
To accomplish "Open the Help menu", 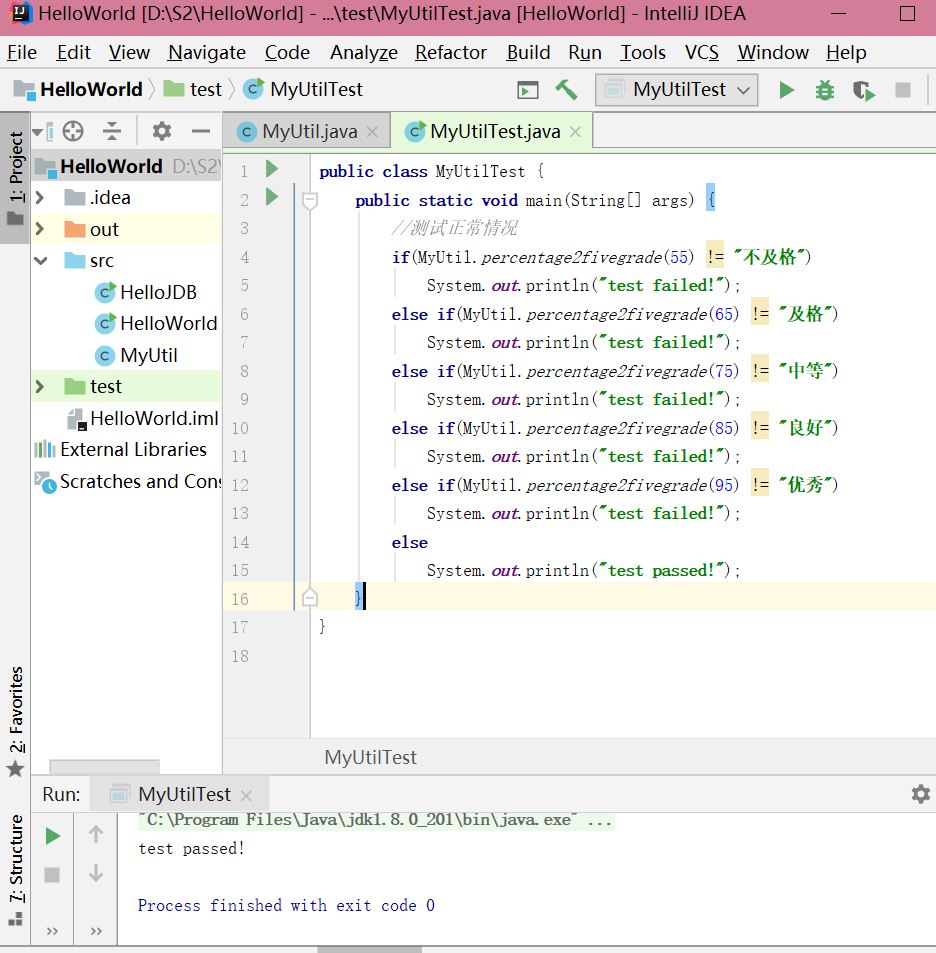I will 845,53.
